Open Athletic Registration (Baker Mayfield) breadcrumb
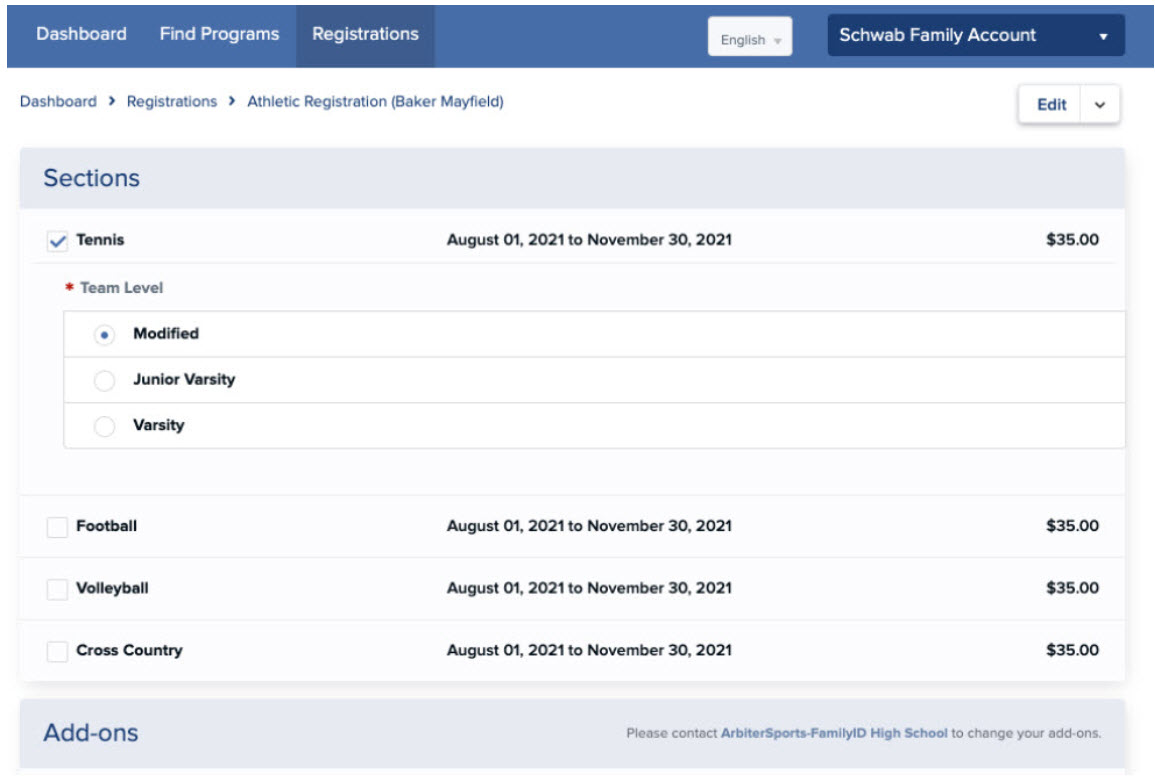1155x779 pixels. tap(375, 102)
